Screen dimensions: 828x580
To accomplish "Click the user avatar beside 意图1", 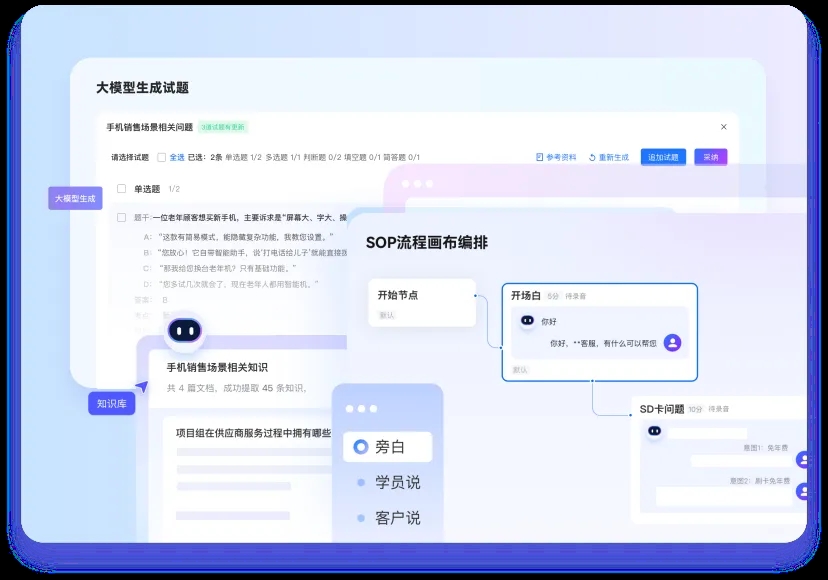I will click(802, 459).
